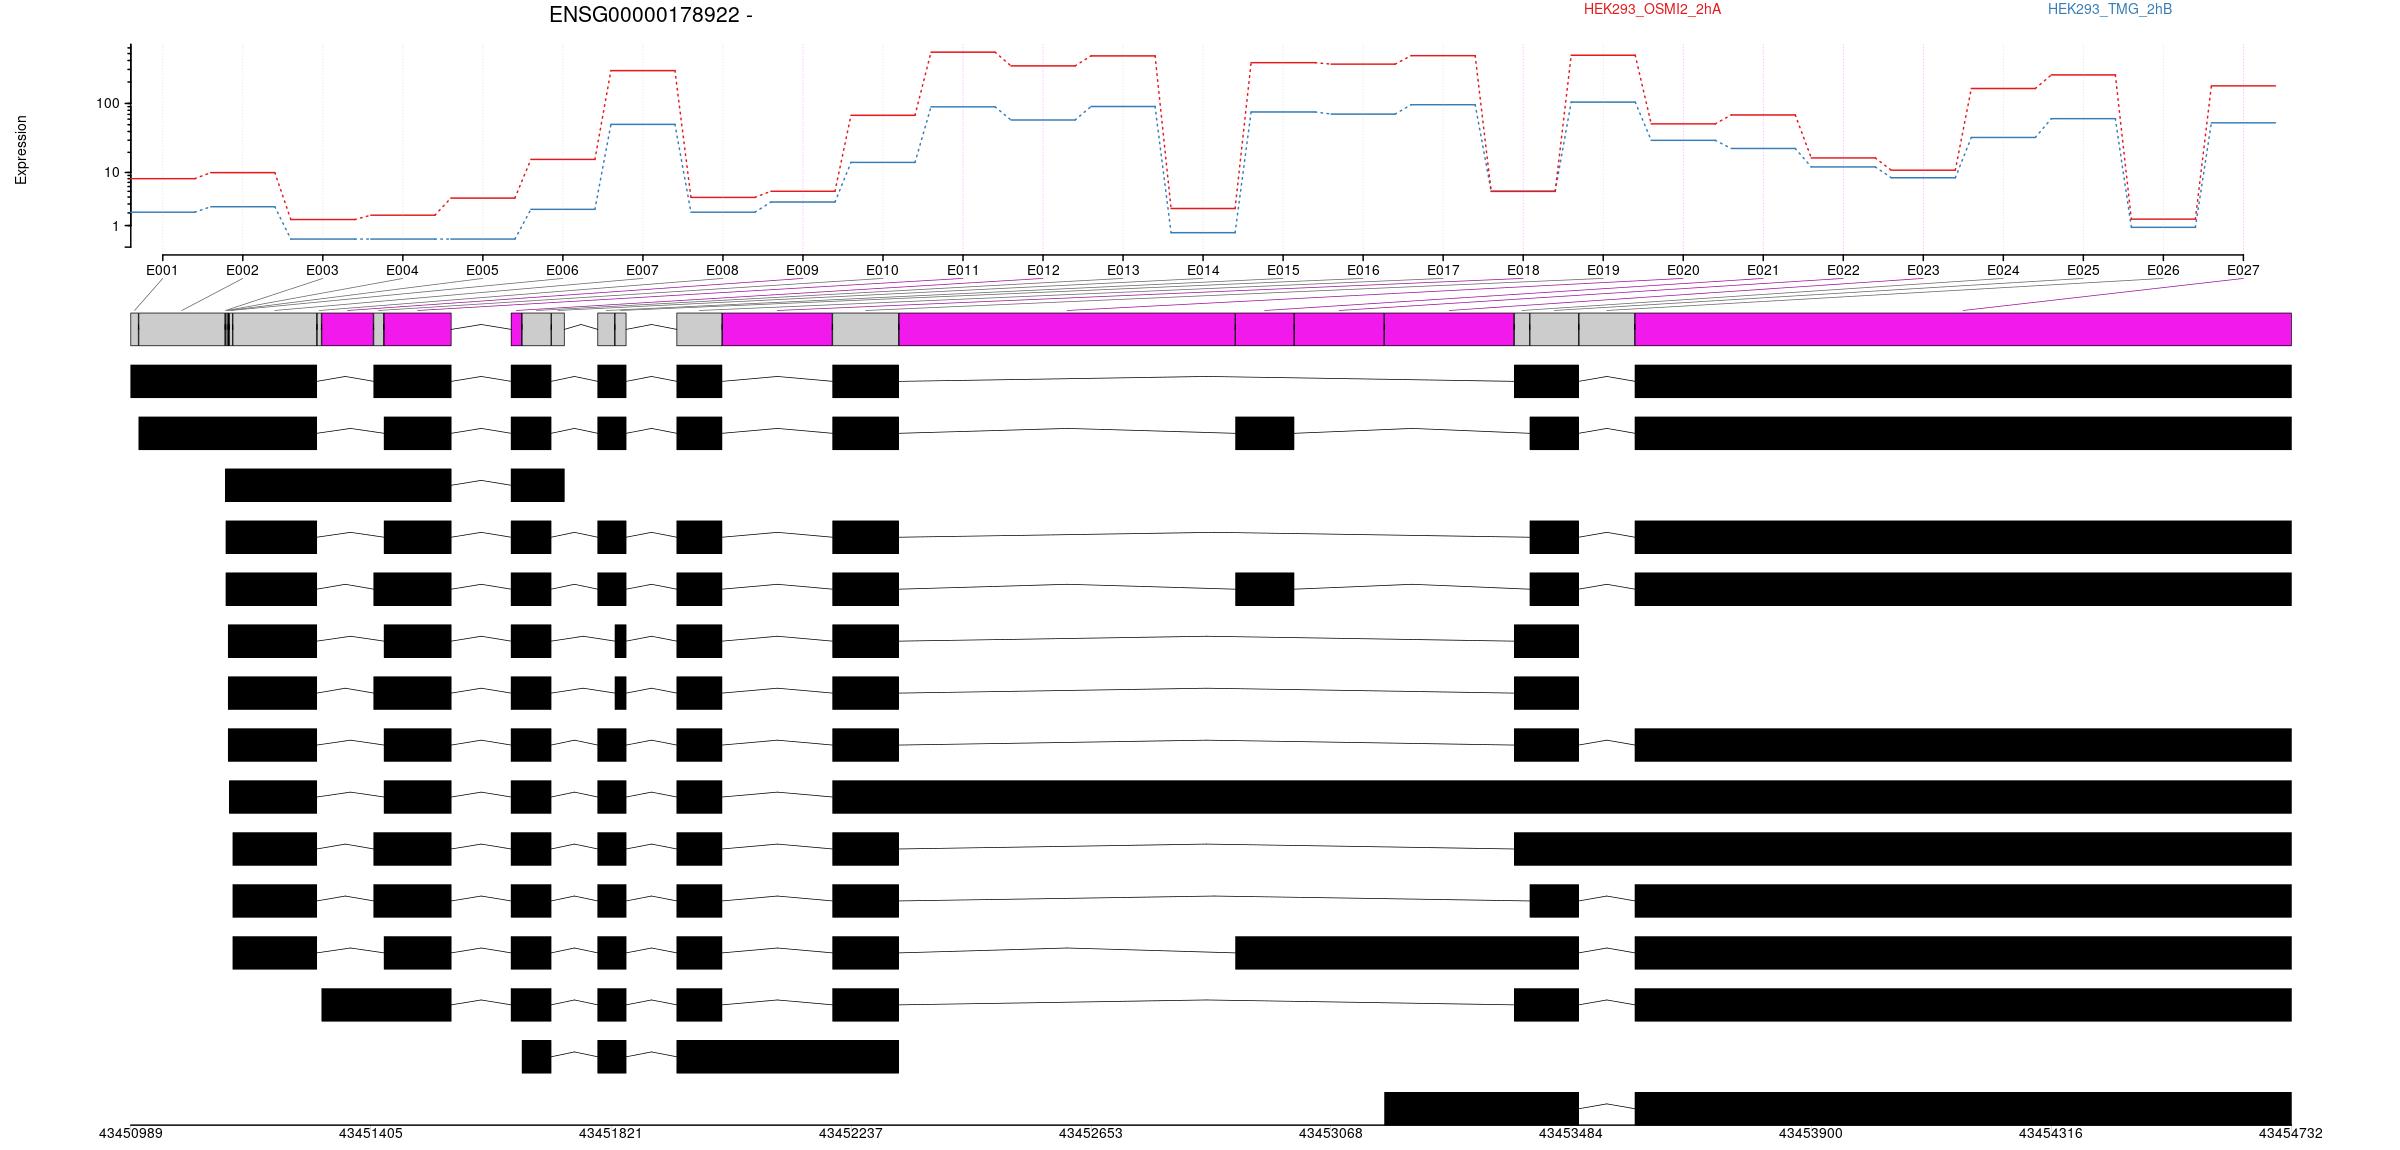2400x1150 pixels.
Task: Click genomic coordinate 43451405
Action: pos(371,1133)
